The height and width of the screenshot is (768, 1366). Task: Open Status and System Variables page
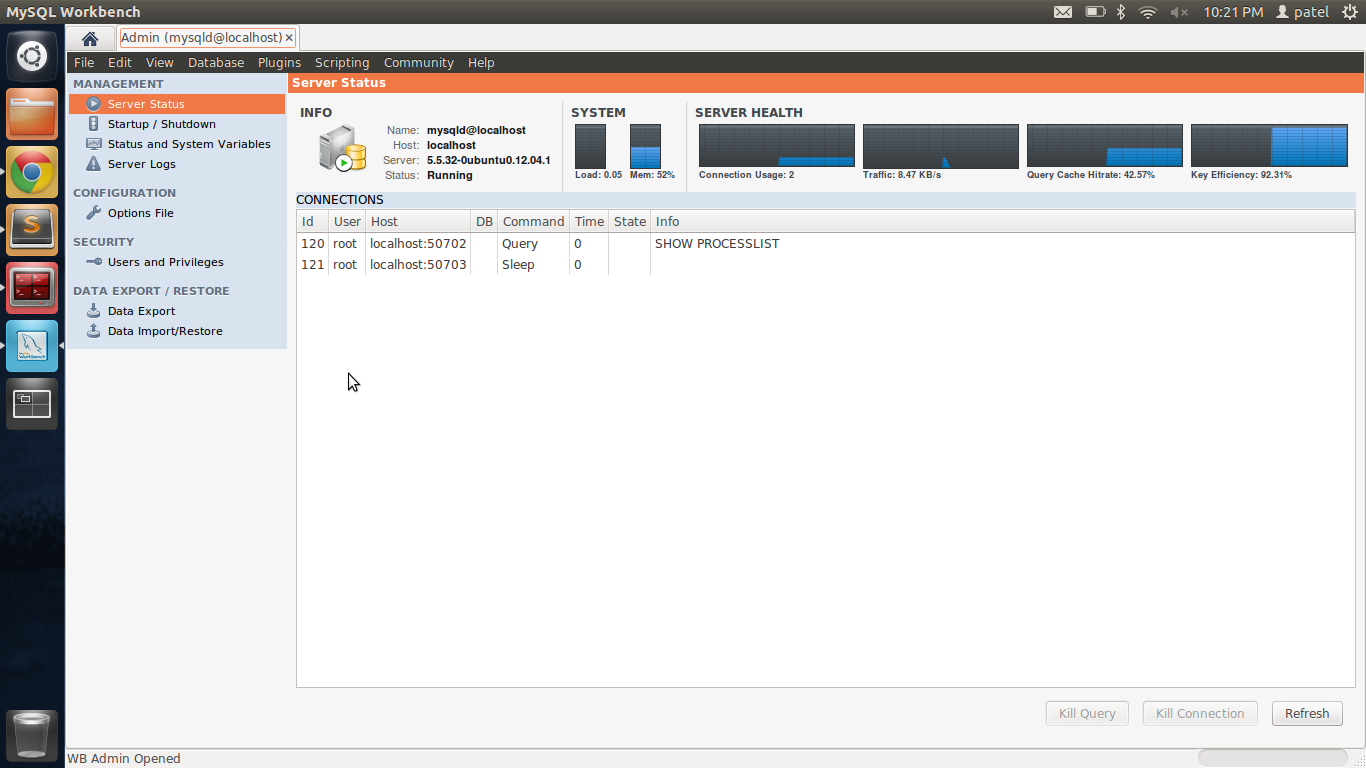(189, 144)
